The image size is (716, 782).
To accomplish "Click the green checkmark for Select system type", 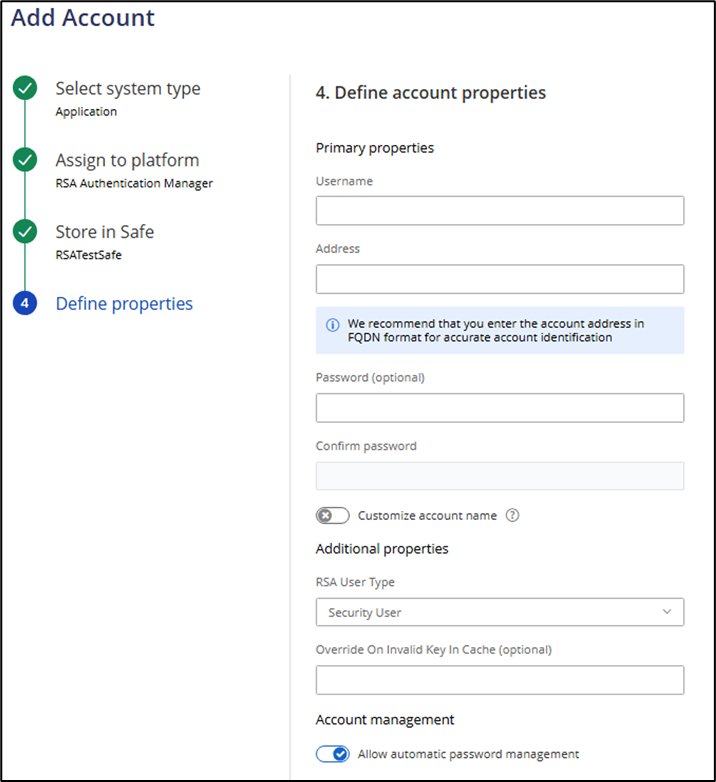I will coord(25,89).
